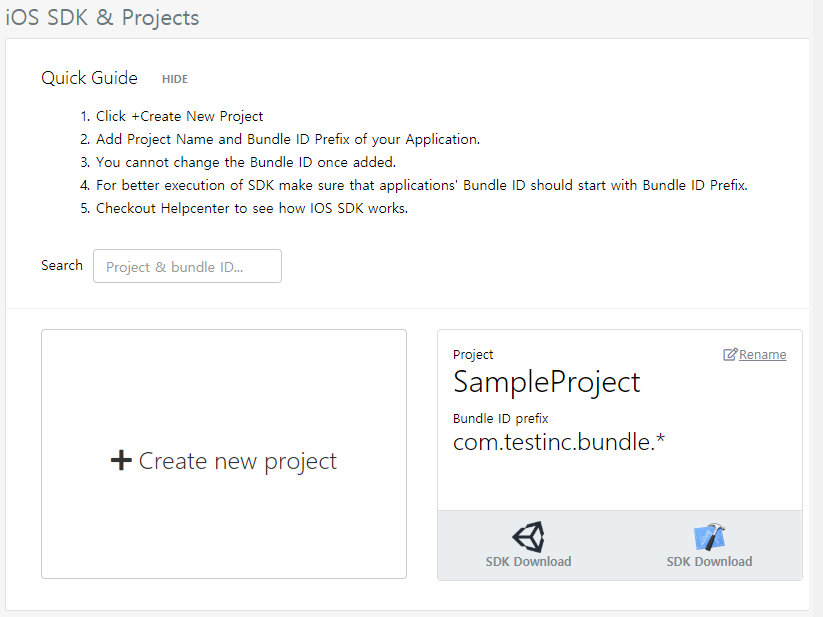Select the Create new project card
Viewport: 823px width, 617px height.
point(224,454)
